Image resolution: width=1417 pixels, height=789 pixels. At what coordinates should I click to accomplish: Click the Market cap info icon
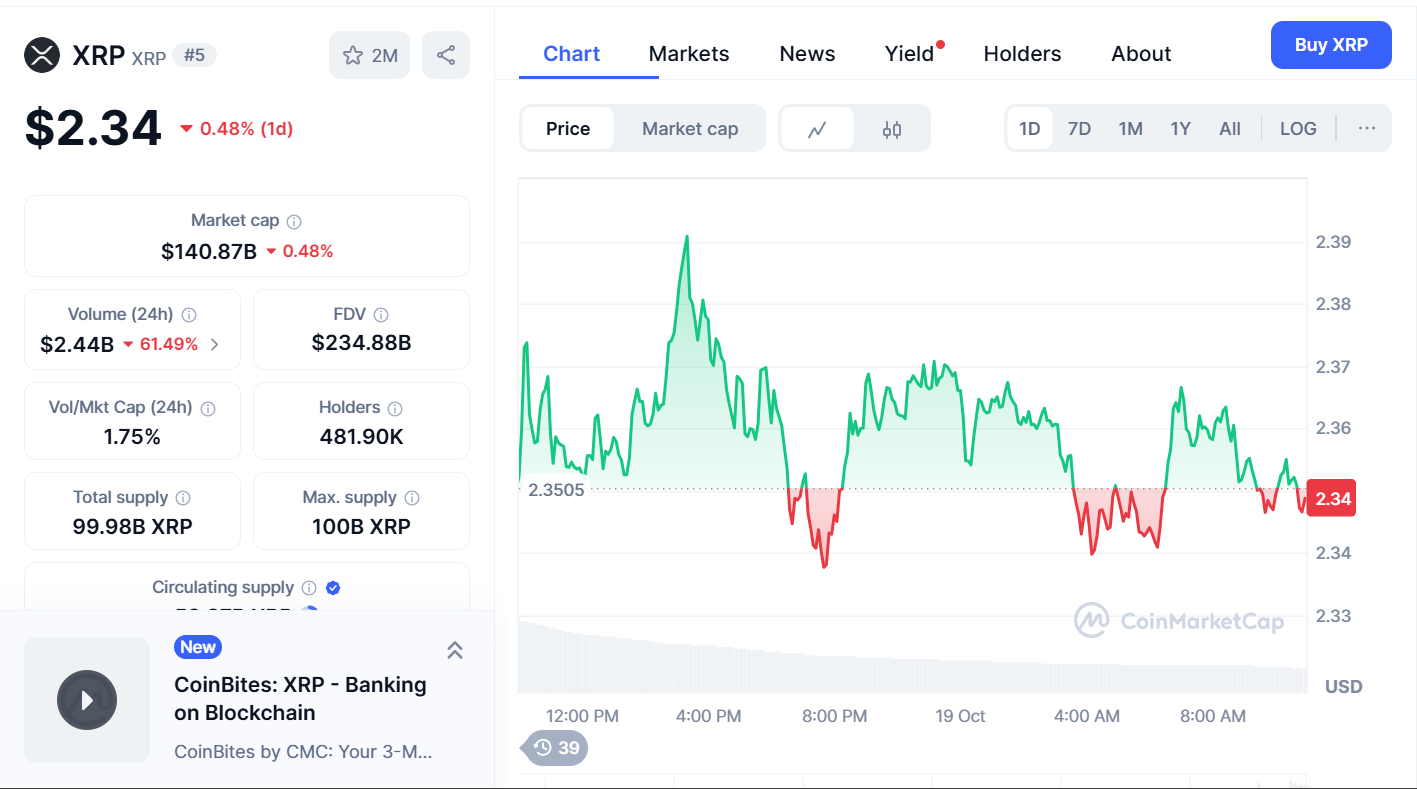pyautogui.click(x=294, y=222)
